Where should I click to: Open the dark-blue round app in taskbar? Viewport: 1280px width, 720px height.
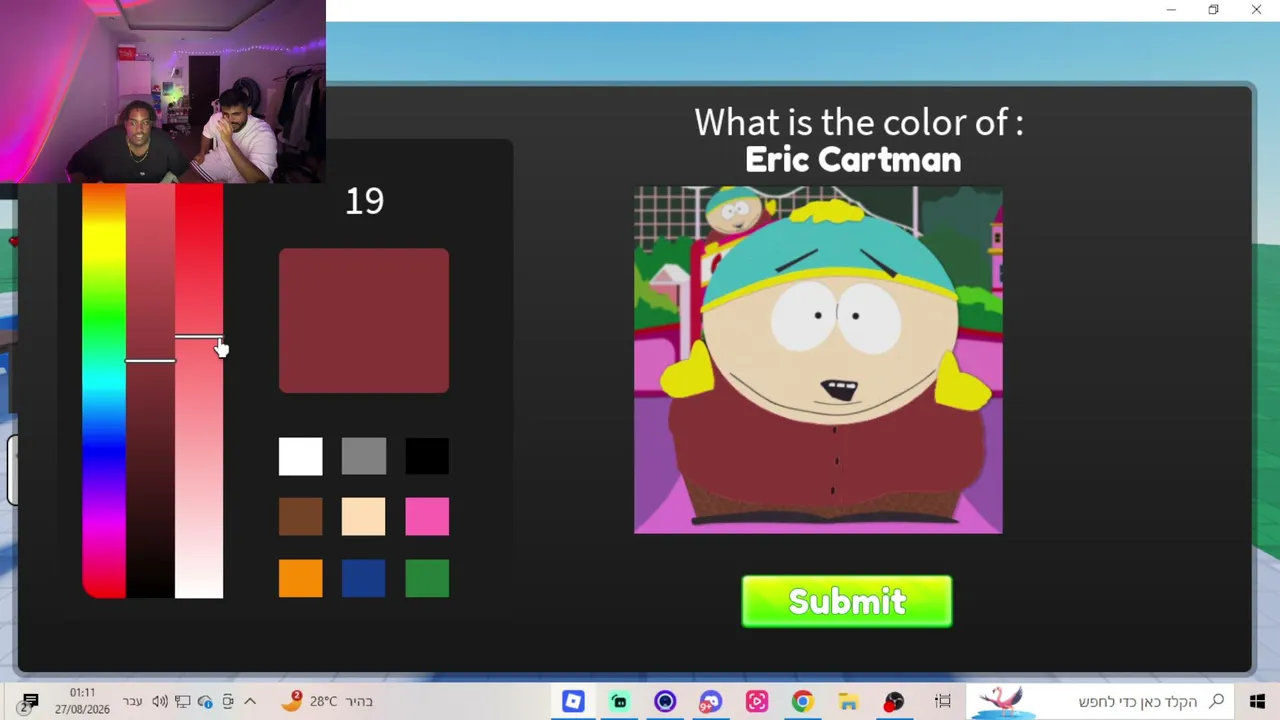click(665, 702)
